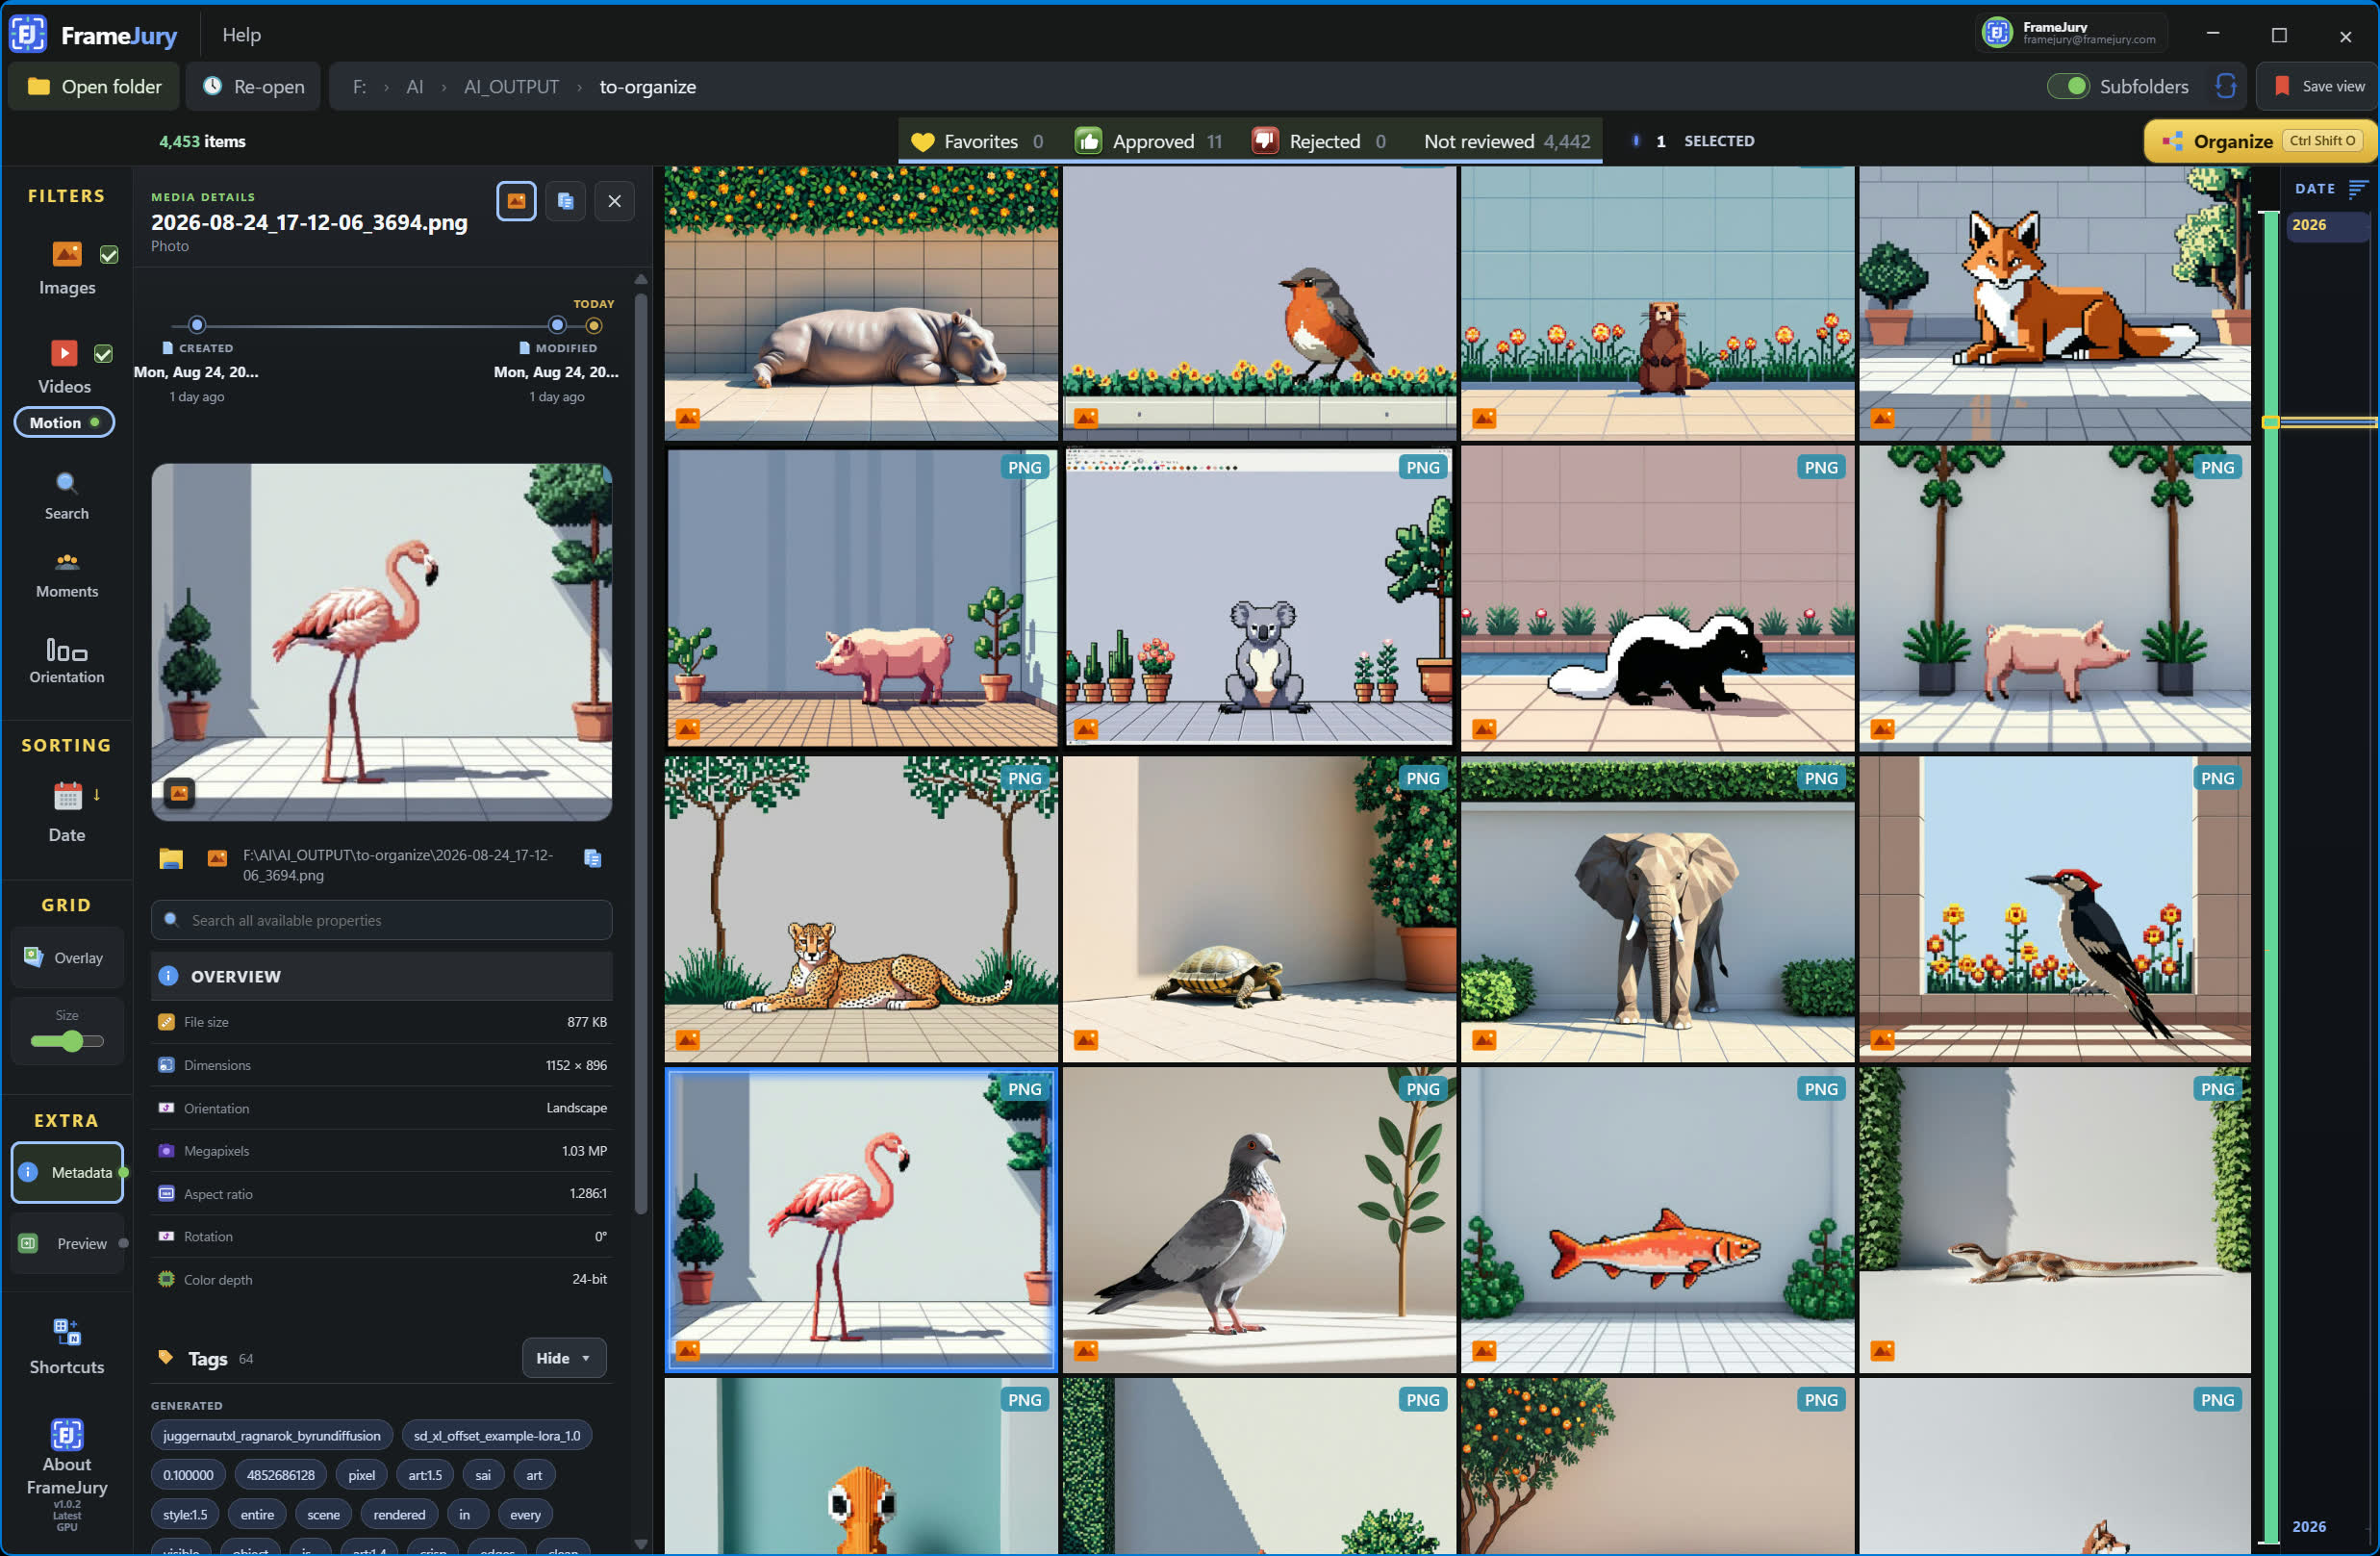2380x1556 pixels.
Task: Click in the Search all available properties field
Action: tap(381, 920)
